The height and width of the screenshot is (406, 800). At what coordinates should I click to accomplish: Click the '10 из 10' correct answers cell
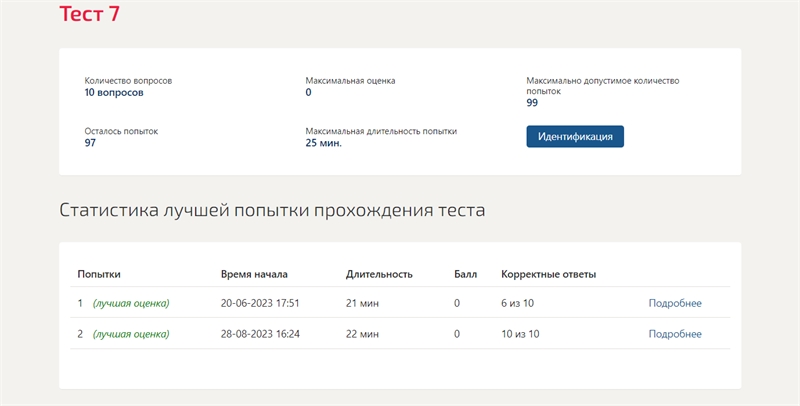click(x=520, y=334)
